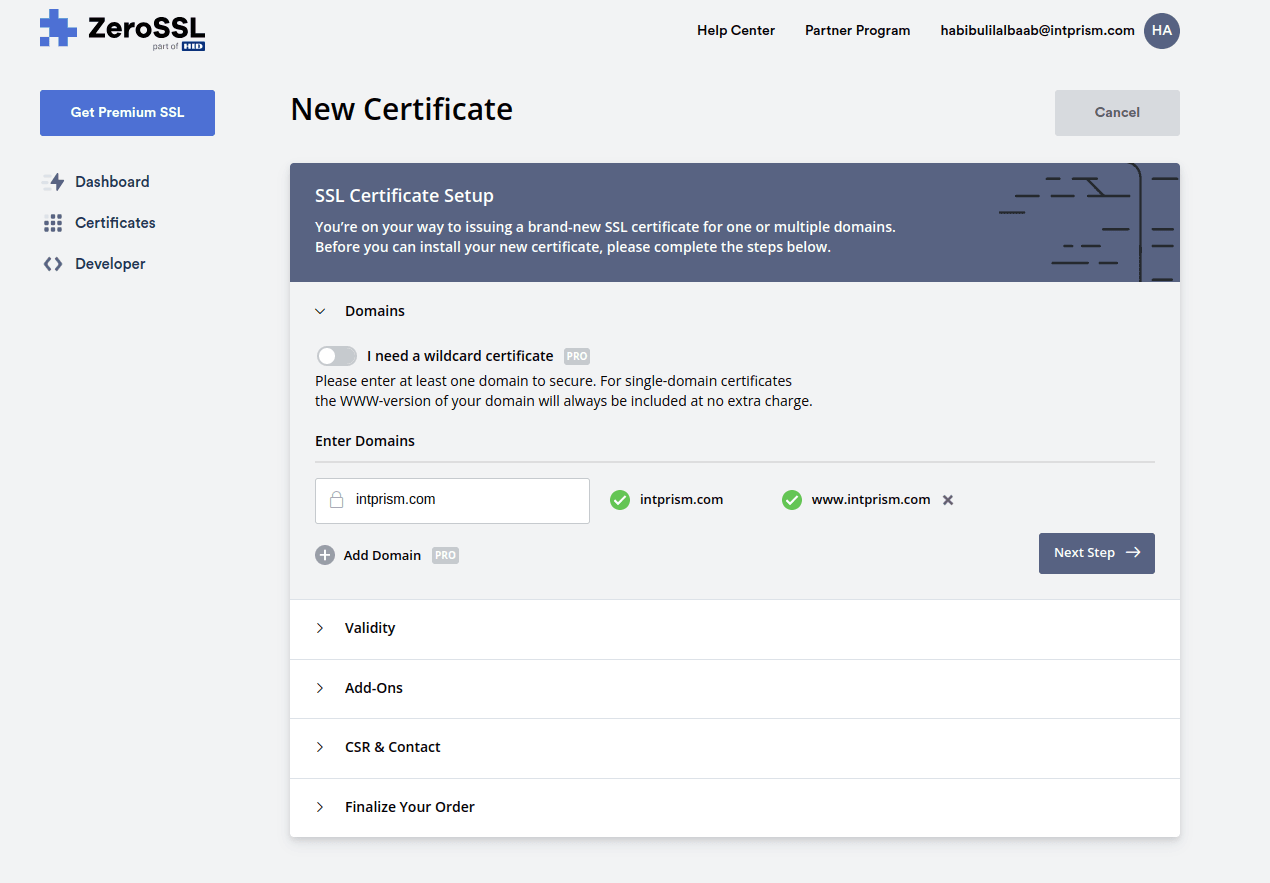
Task: Click the plus icon beside Add Domain
Action: pos(325,556)
